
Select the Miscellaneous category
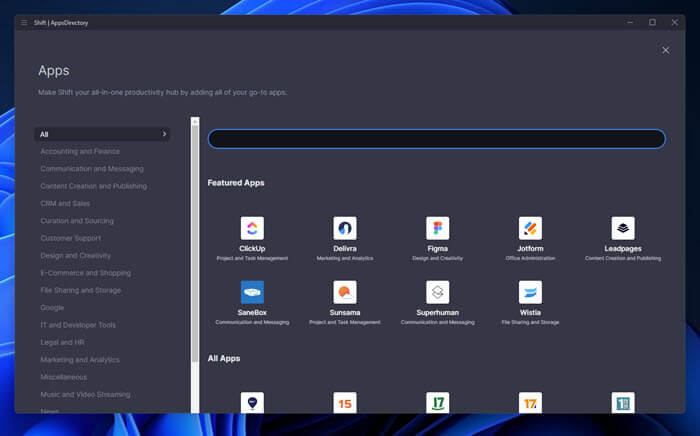point(64,377)
